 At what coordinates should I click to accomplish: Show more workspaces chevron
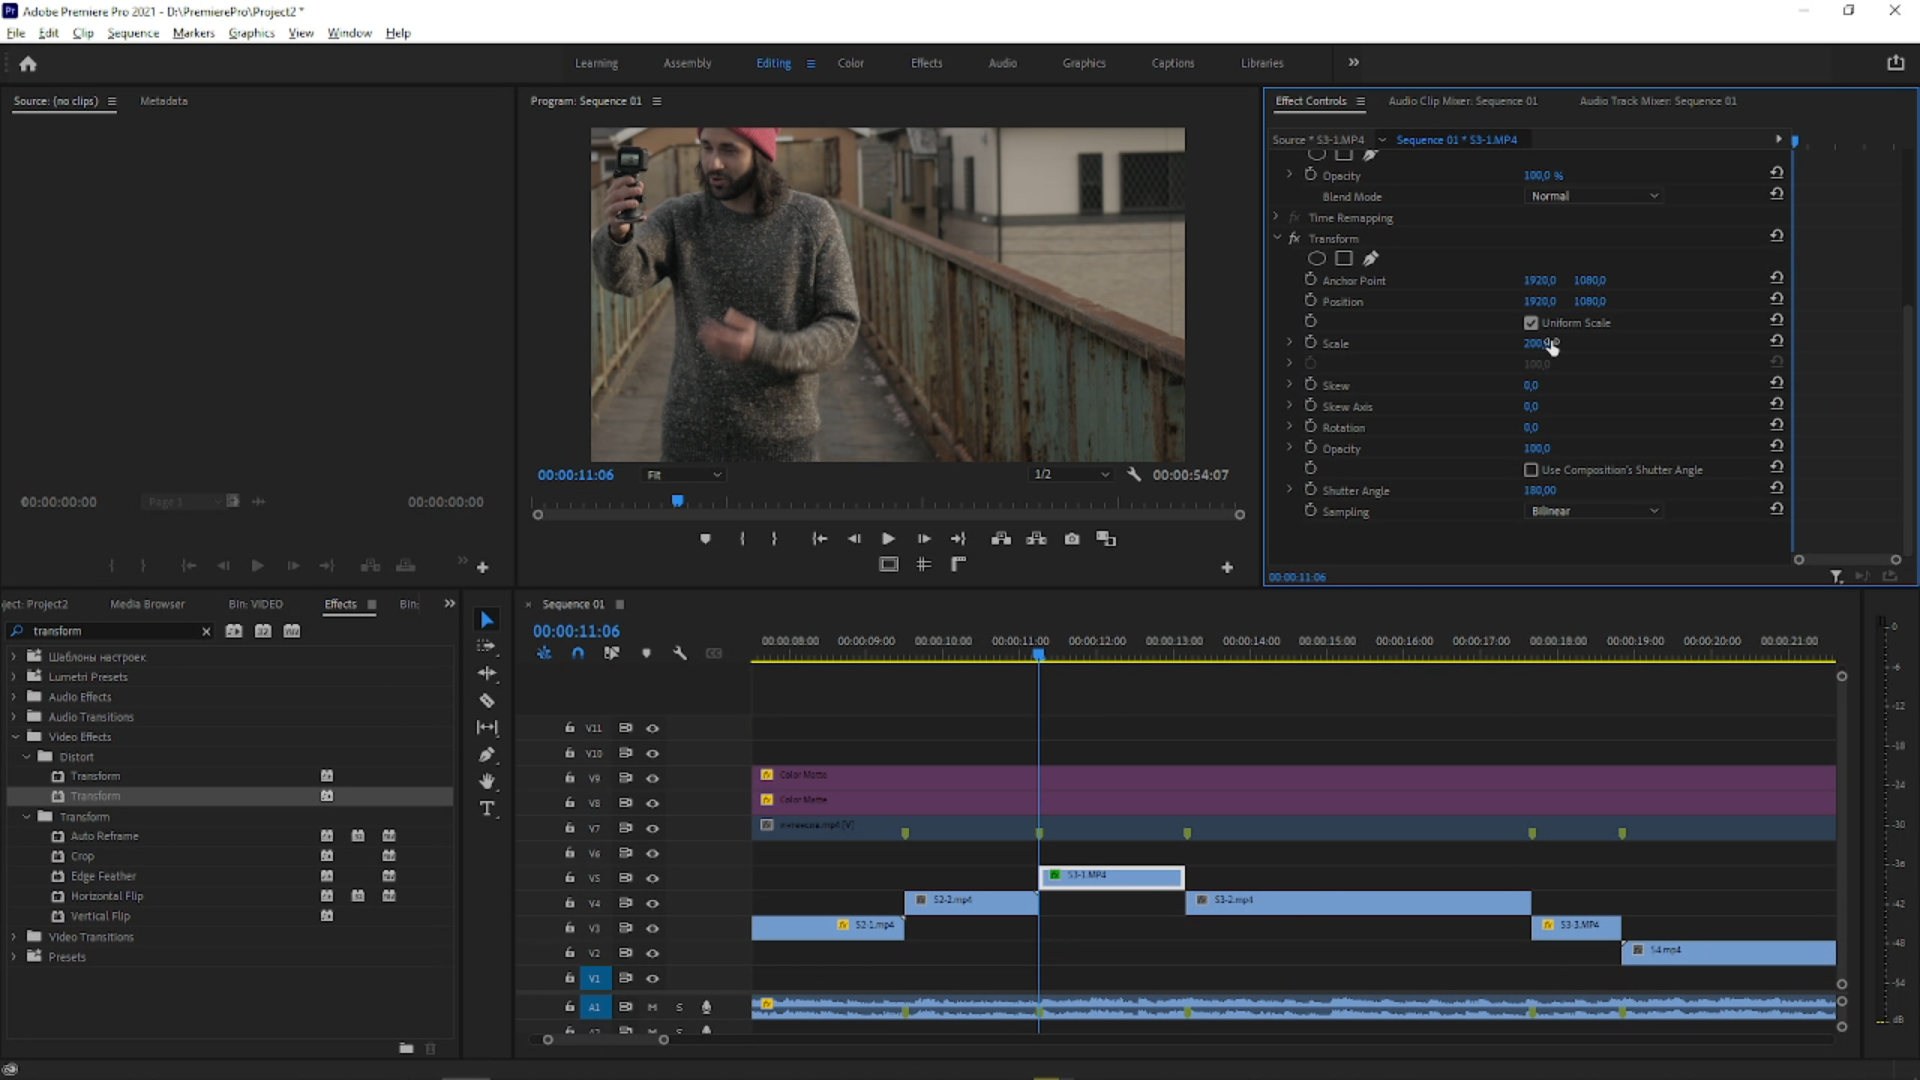[x=1354, y=63]
